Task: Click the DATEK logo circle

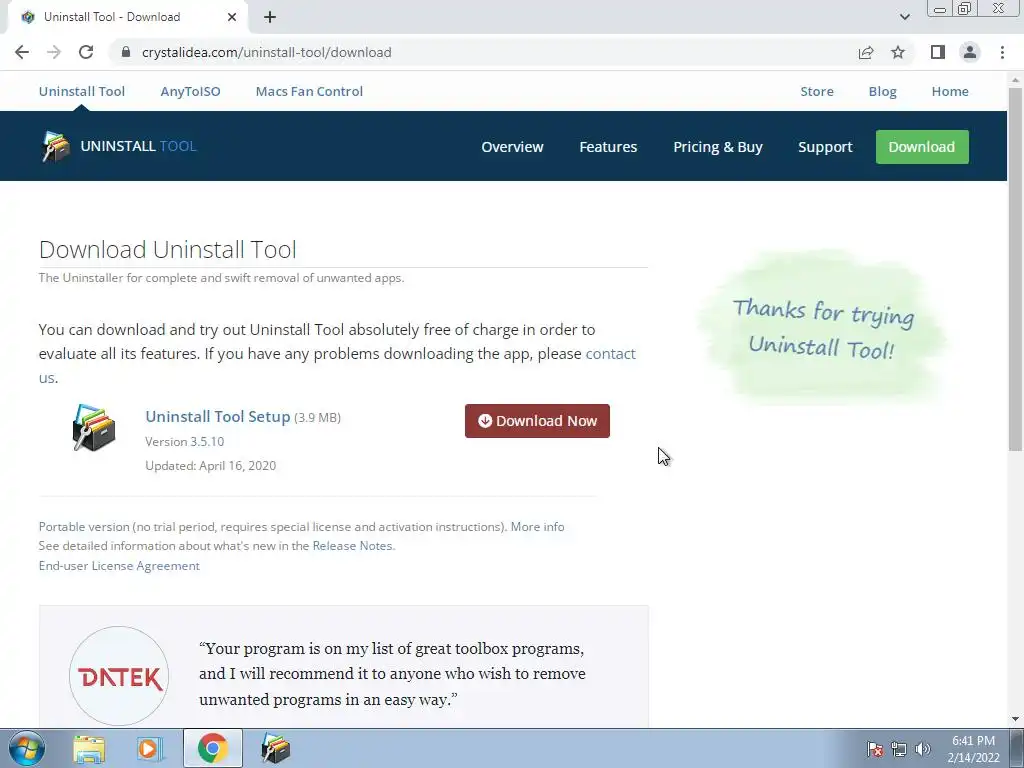Action: 119,676
